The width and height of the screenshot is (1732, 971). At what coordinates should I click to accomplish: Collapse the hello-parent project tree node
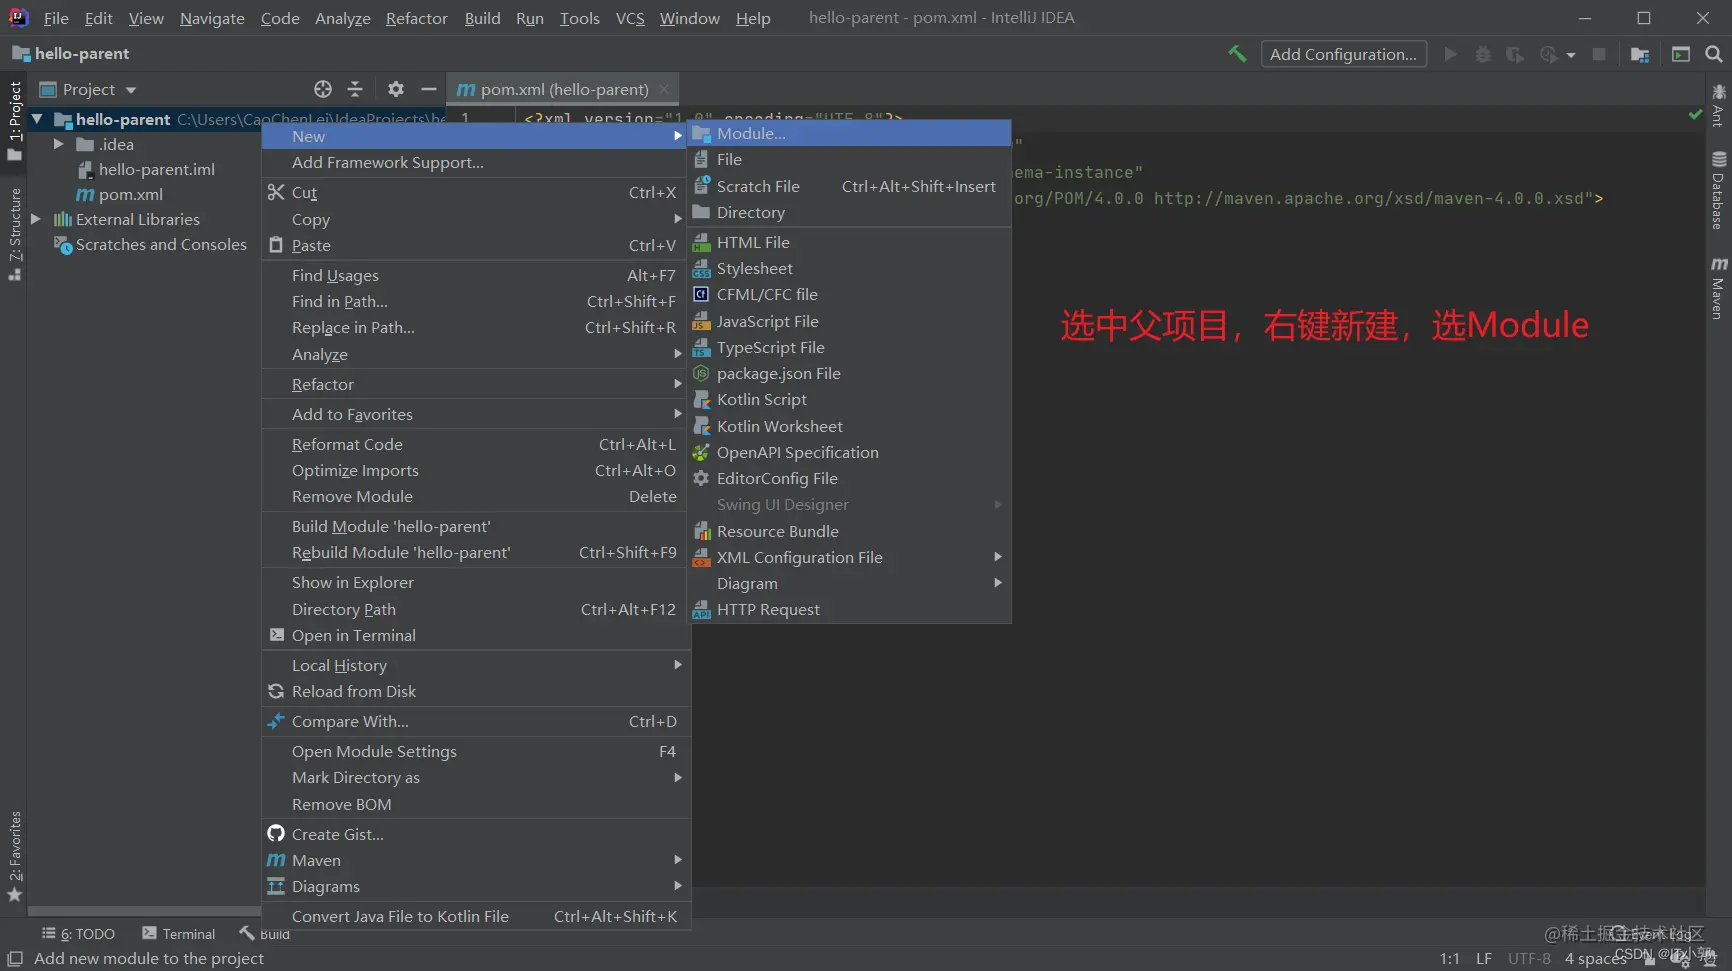(37, 119)
